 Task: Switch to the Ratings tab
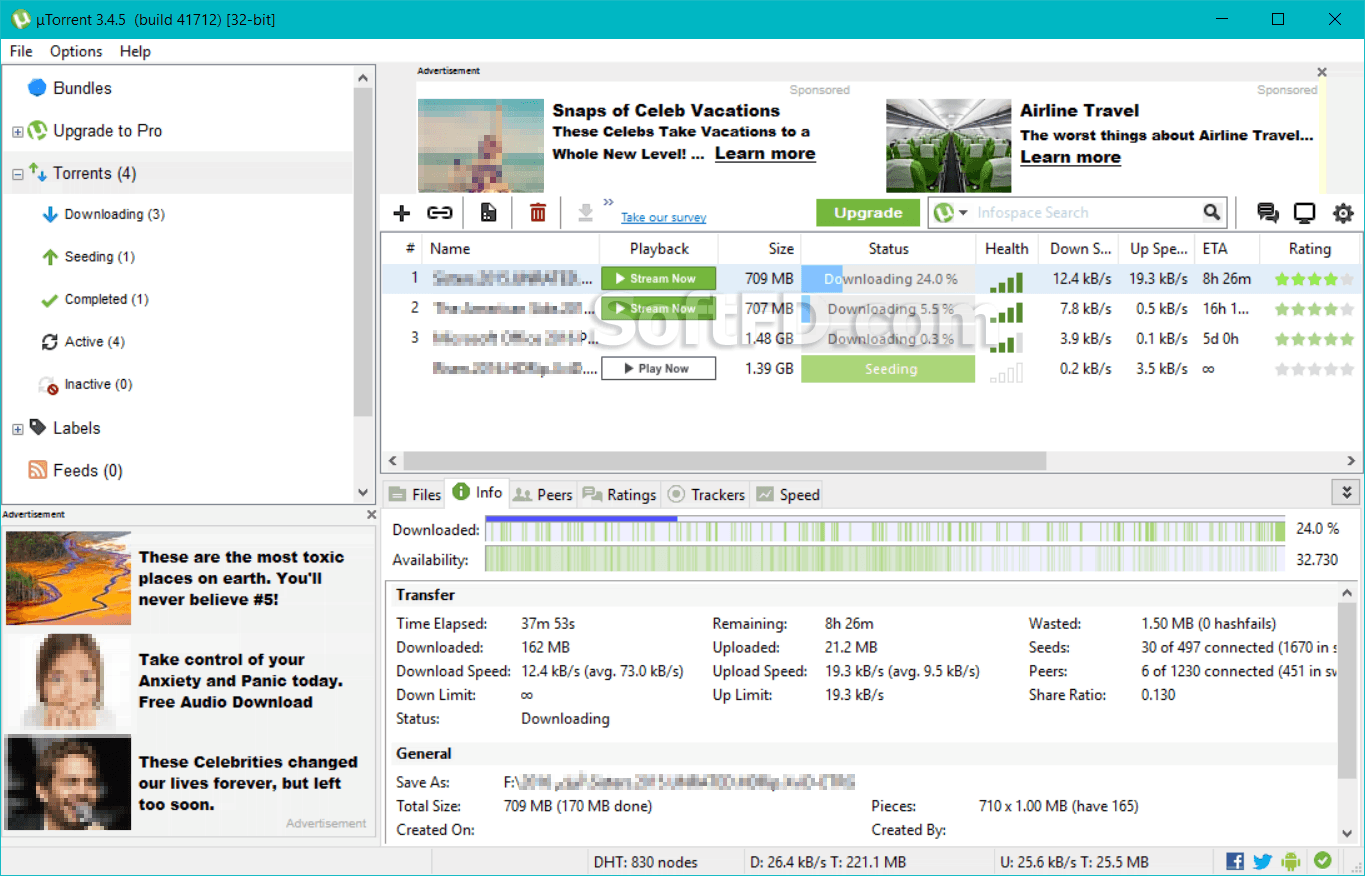[x=620, y=494]
